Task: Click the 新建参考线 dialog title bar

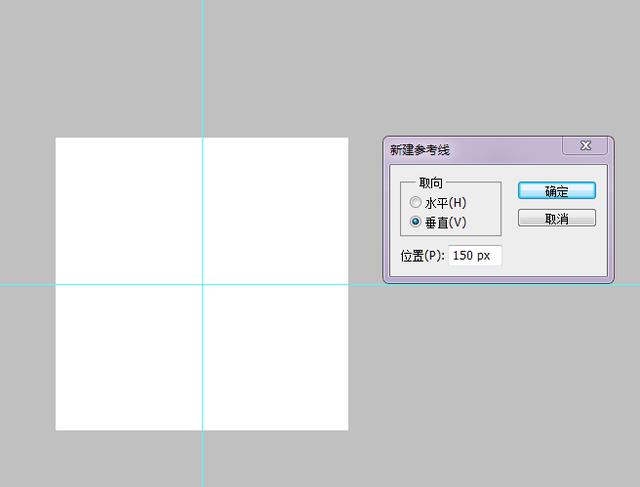Action: coord(470,149)
